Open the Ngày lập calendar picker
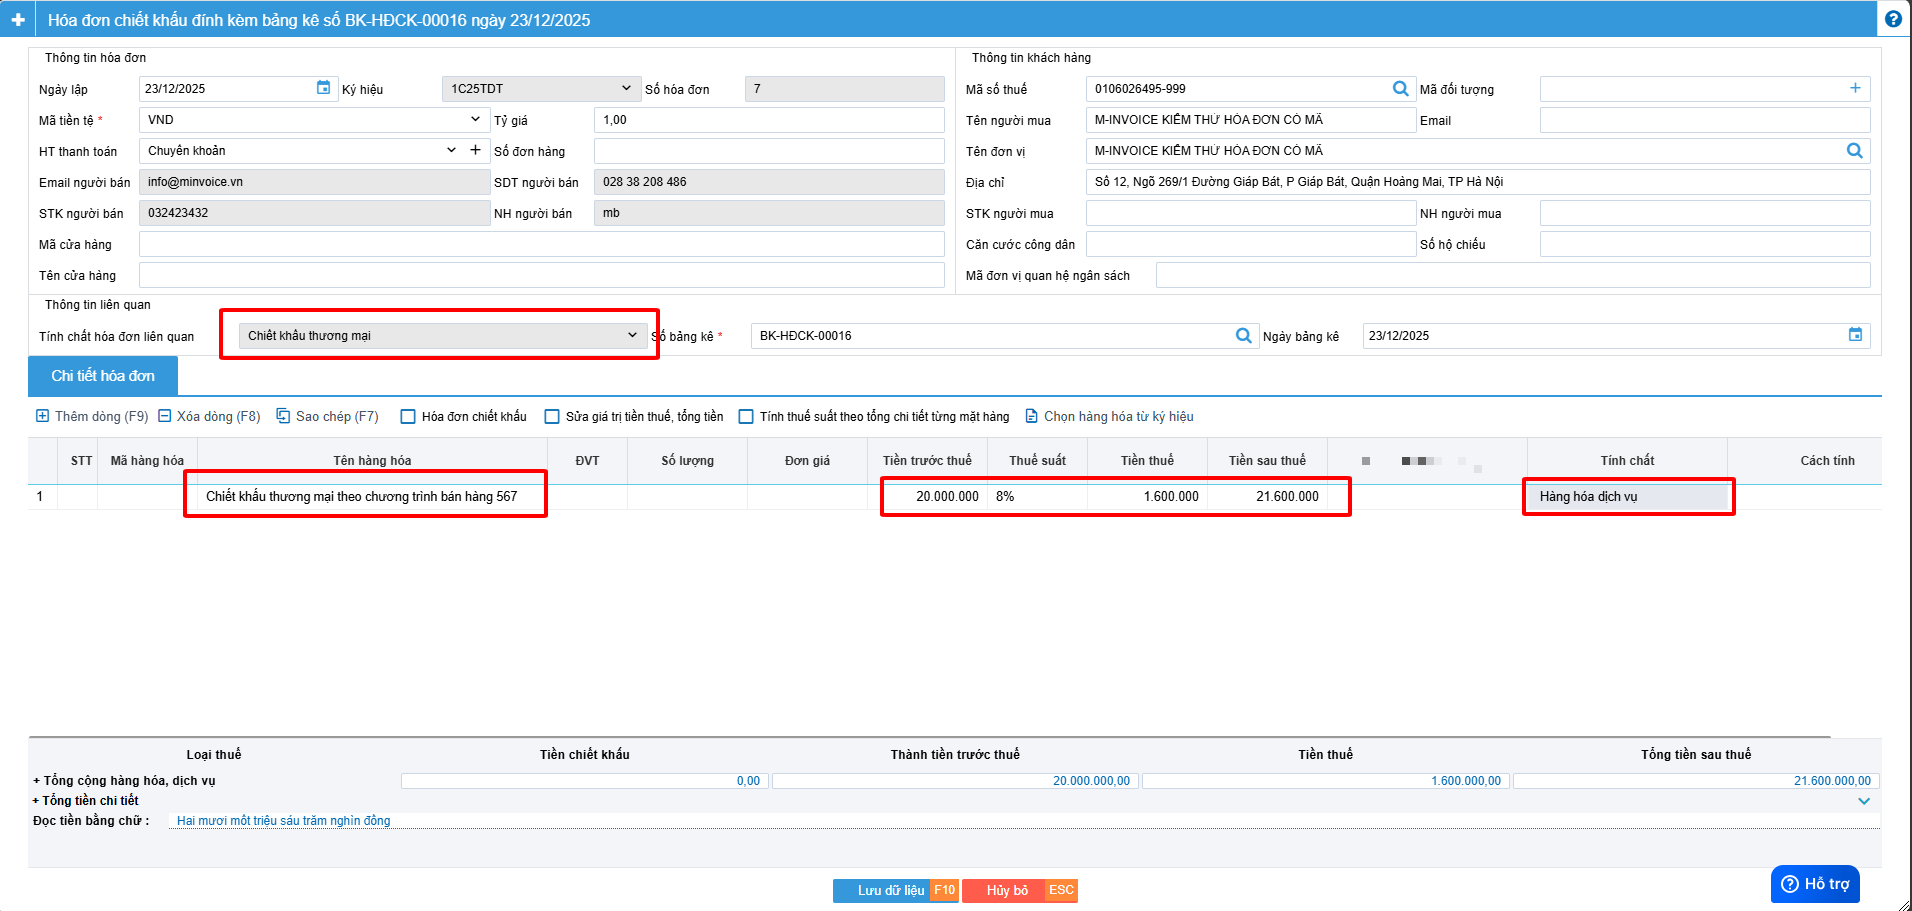1912x911 pixels. tap(323, 88)
